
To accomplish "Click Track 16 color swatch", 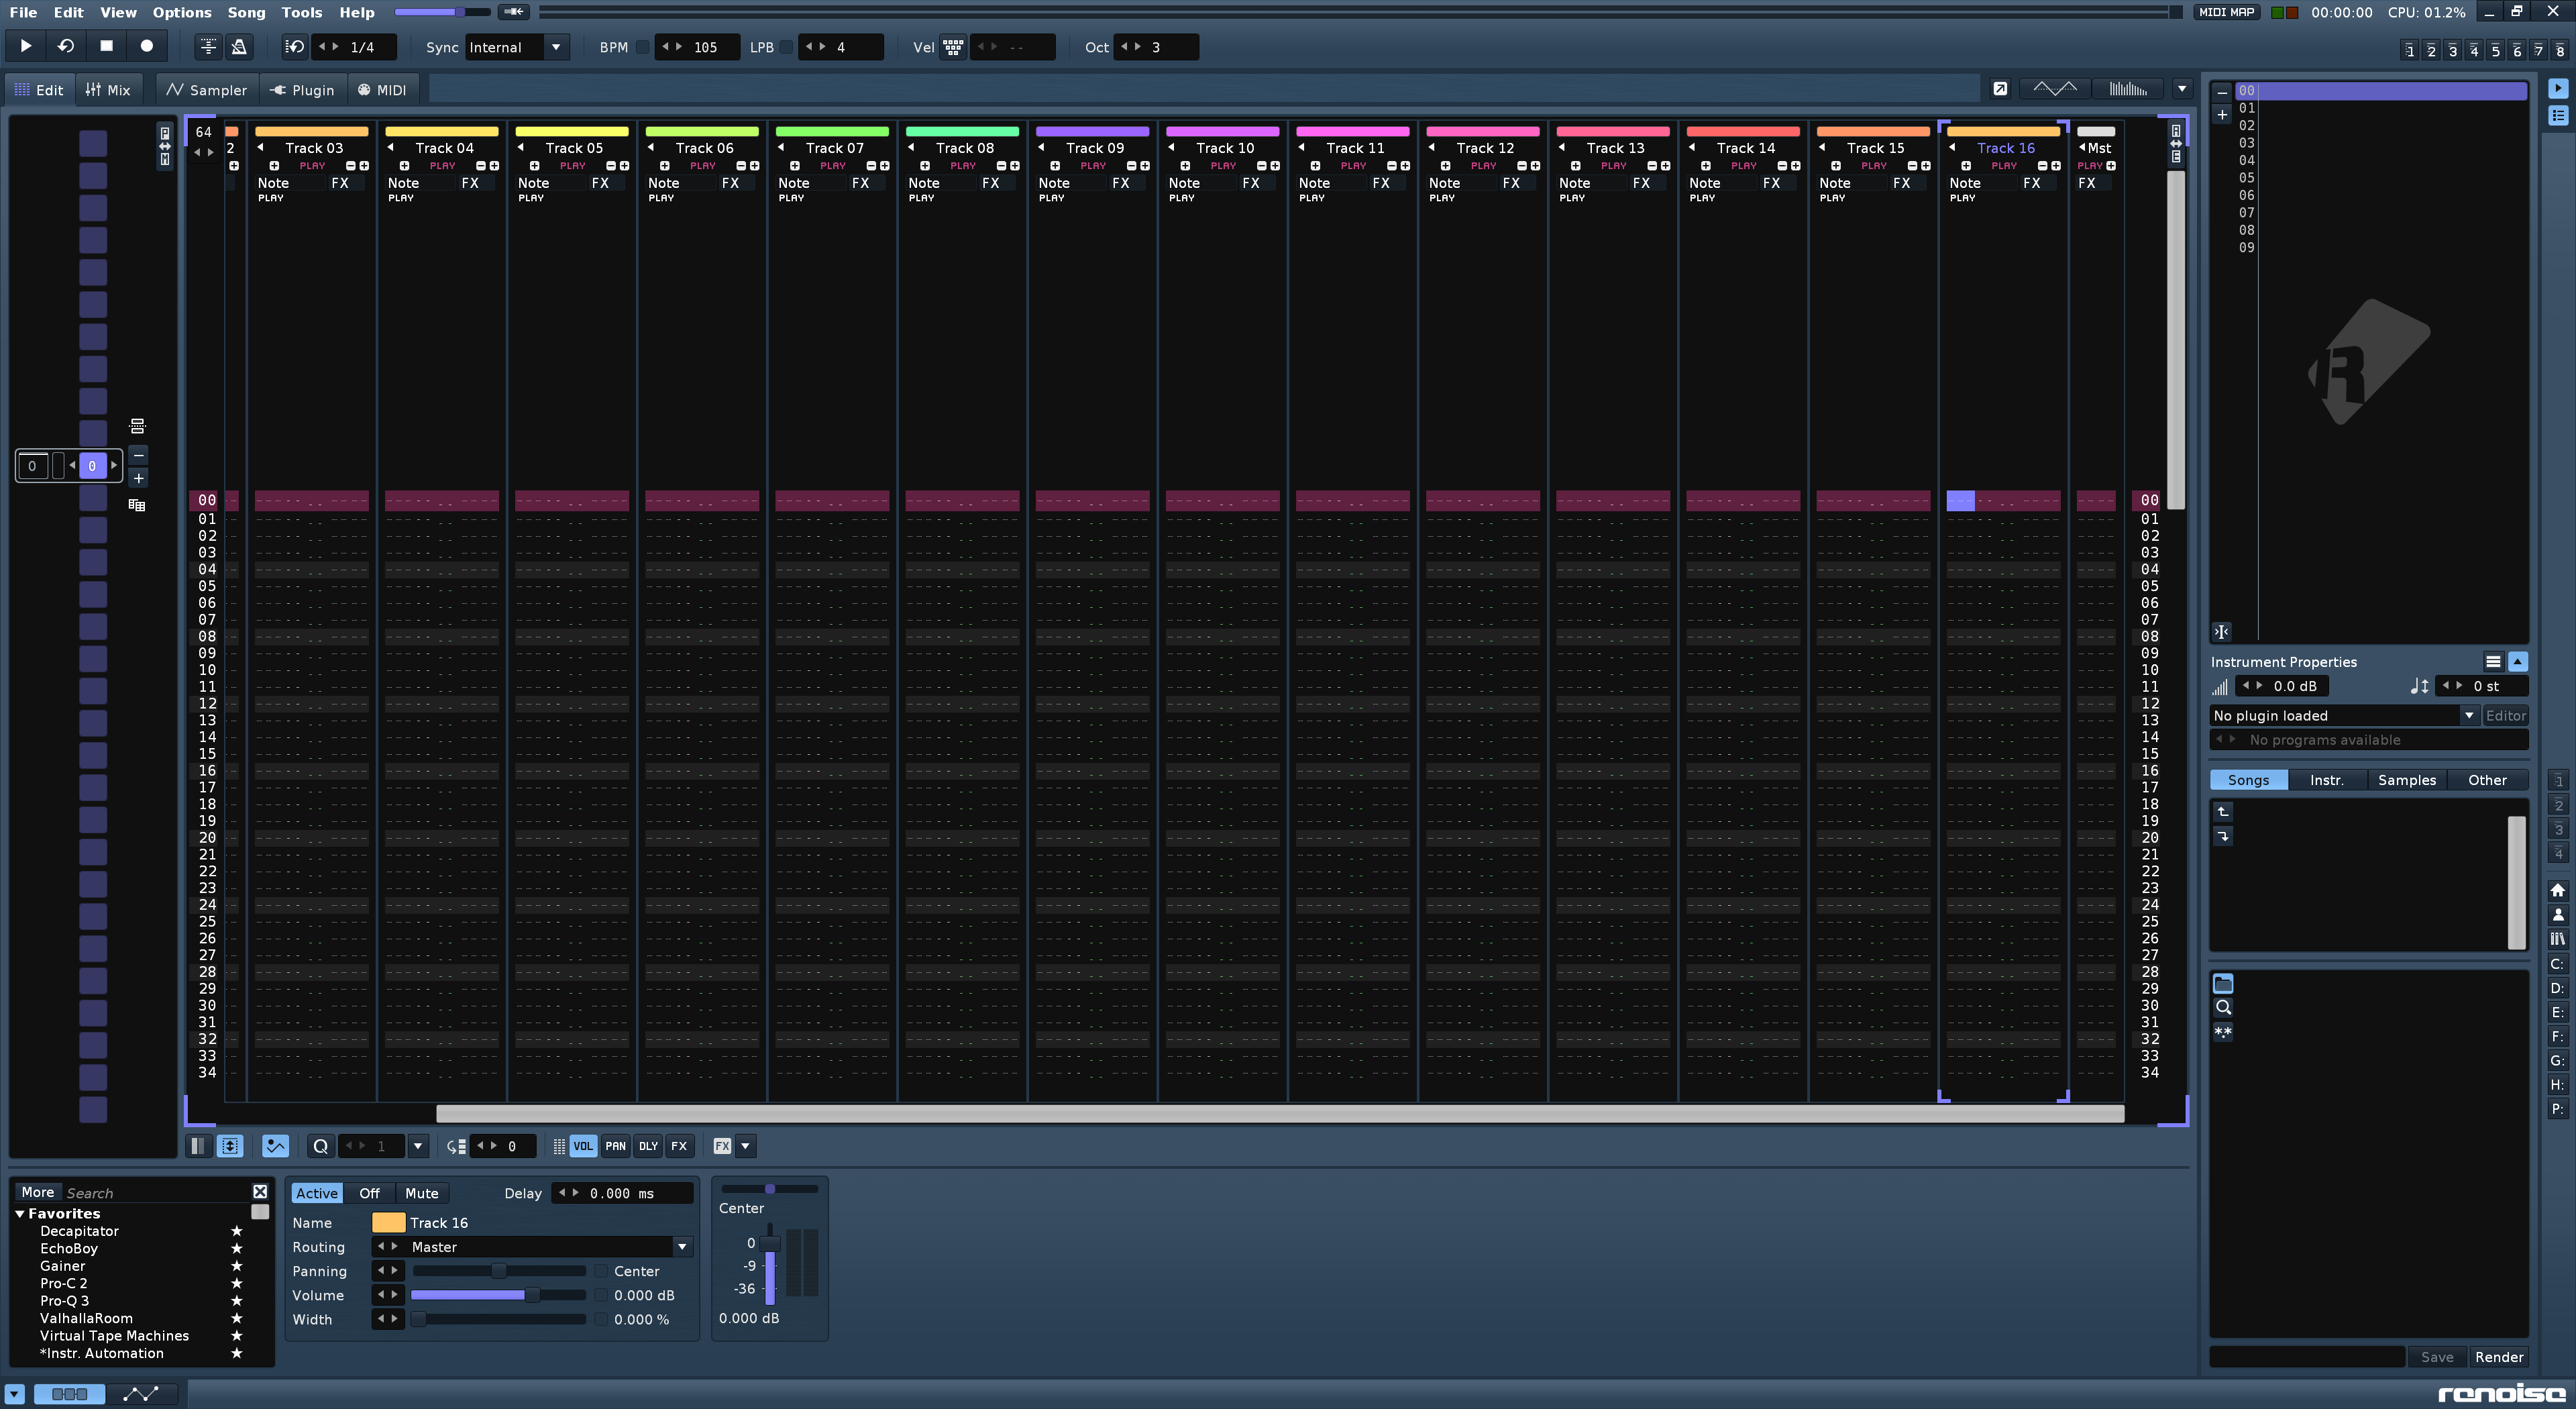I will click(388, 1222).
